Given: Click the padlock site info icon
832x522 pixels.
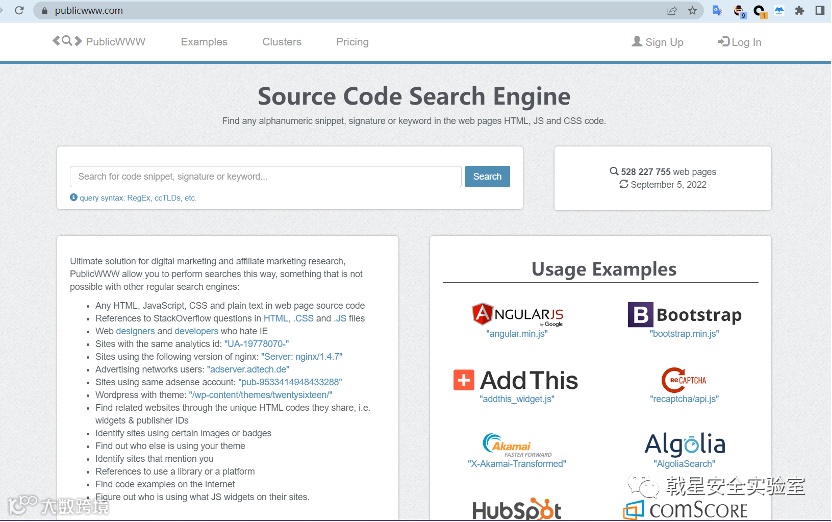Looking at the screenshot, I should [45, 11].
